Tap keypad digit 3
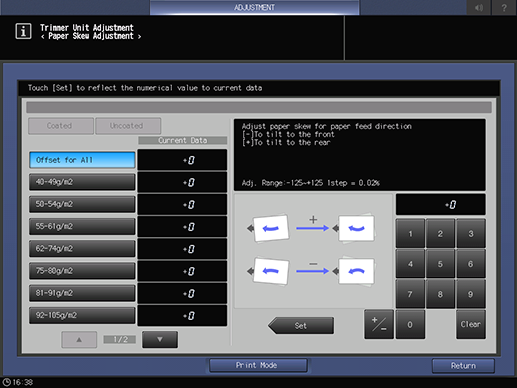The height and width of the screenshot is (388, 517). [471, 233]
